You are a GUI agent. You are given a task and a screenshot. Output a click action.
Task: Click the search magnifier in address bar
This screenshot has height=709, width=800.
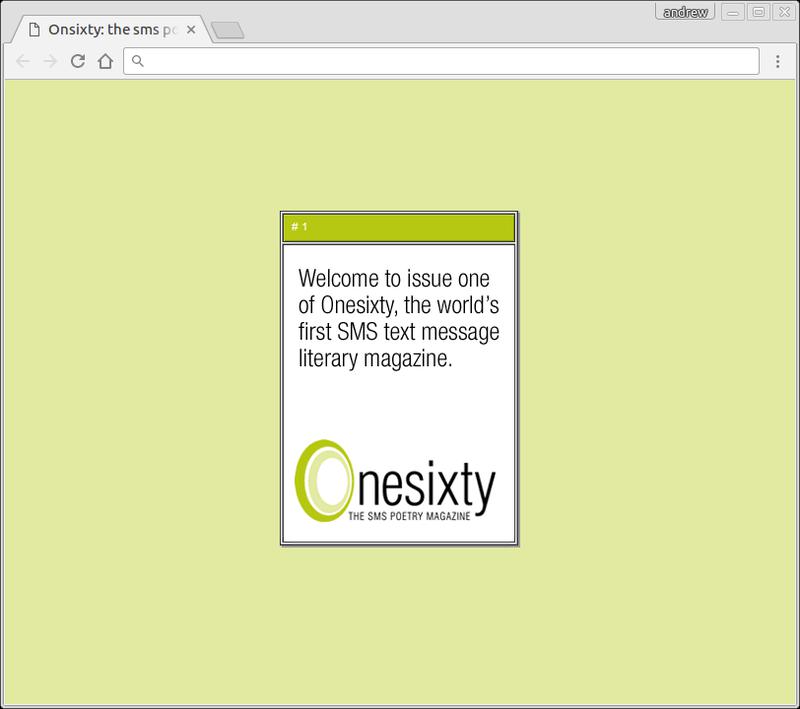tap(138, 61)
